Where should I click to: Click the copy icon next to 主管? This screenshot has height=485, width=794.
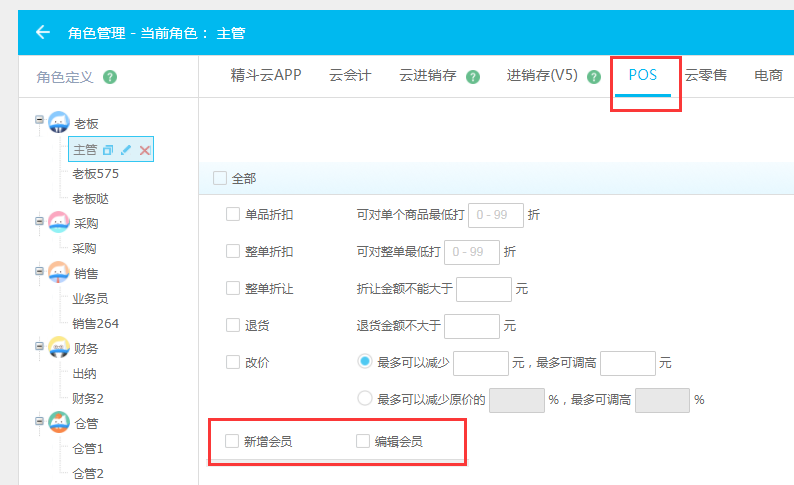click(x=109, y=150)
